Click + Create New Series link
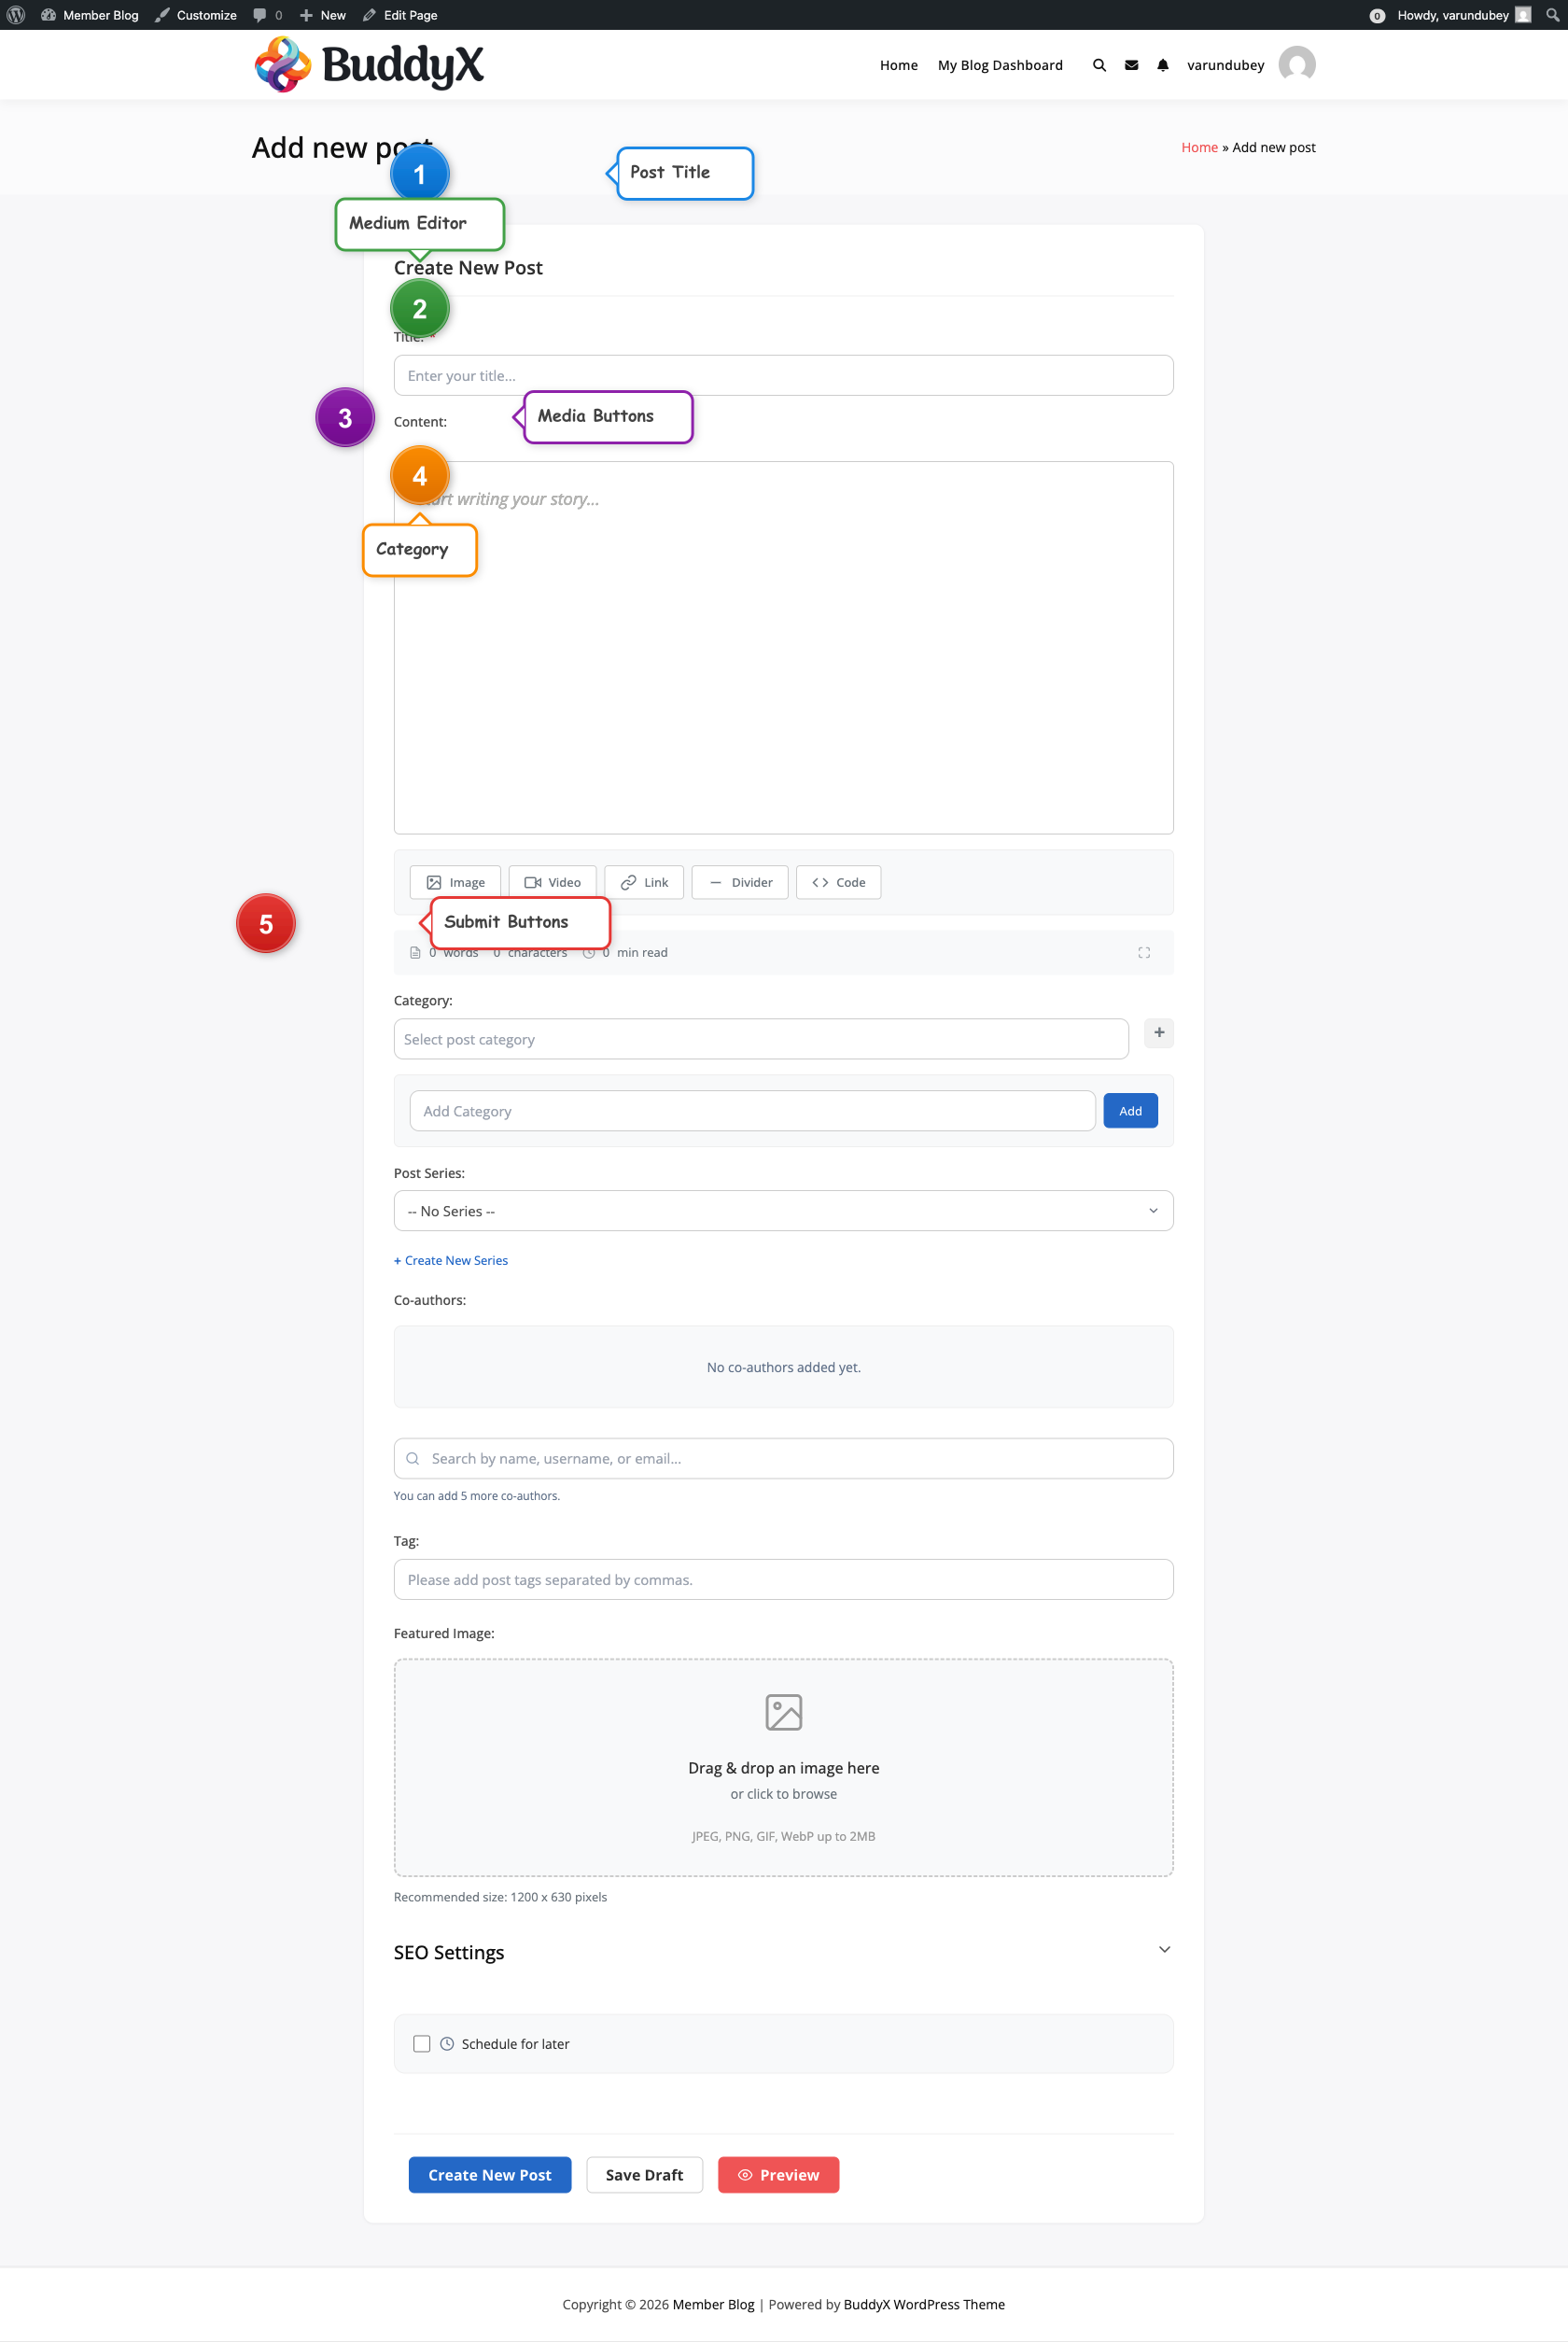The width and height of the screenshot is (1568, 2342). 451,1260
